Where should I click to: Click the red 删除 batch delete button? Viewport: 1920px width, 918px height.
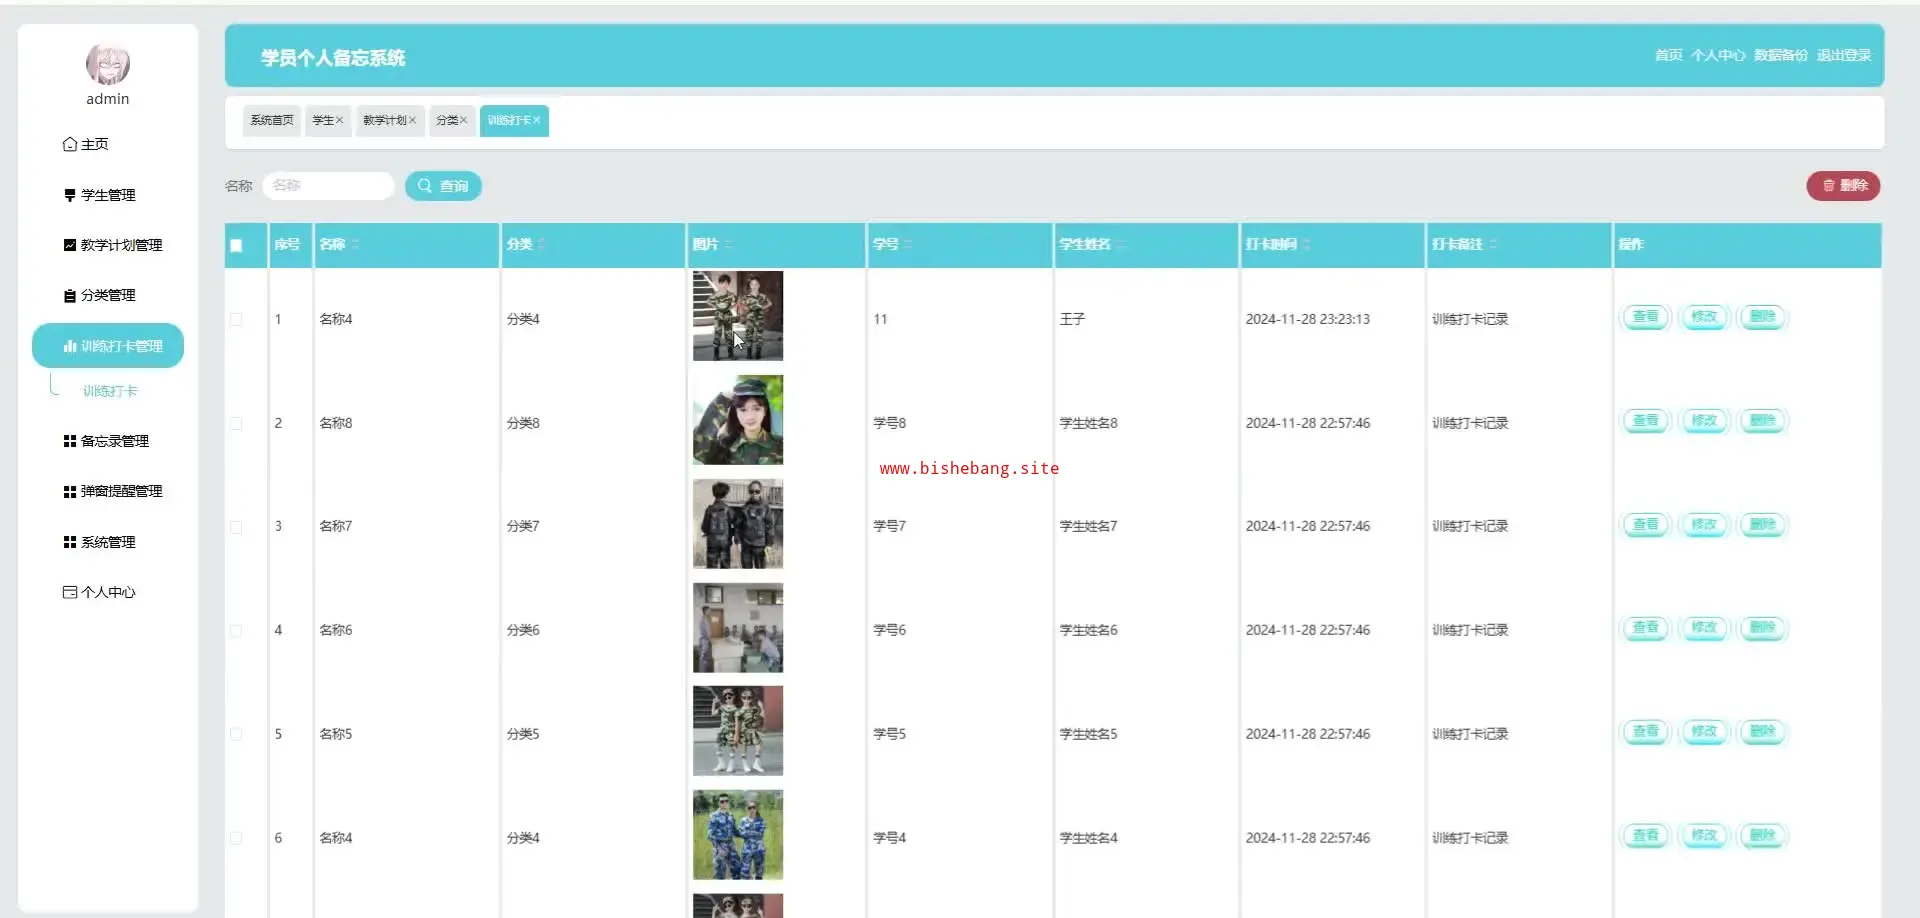tap(1843, 186)
